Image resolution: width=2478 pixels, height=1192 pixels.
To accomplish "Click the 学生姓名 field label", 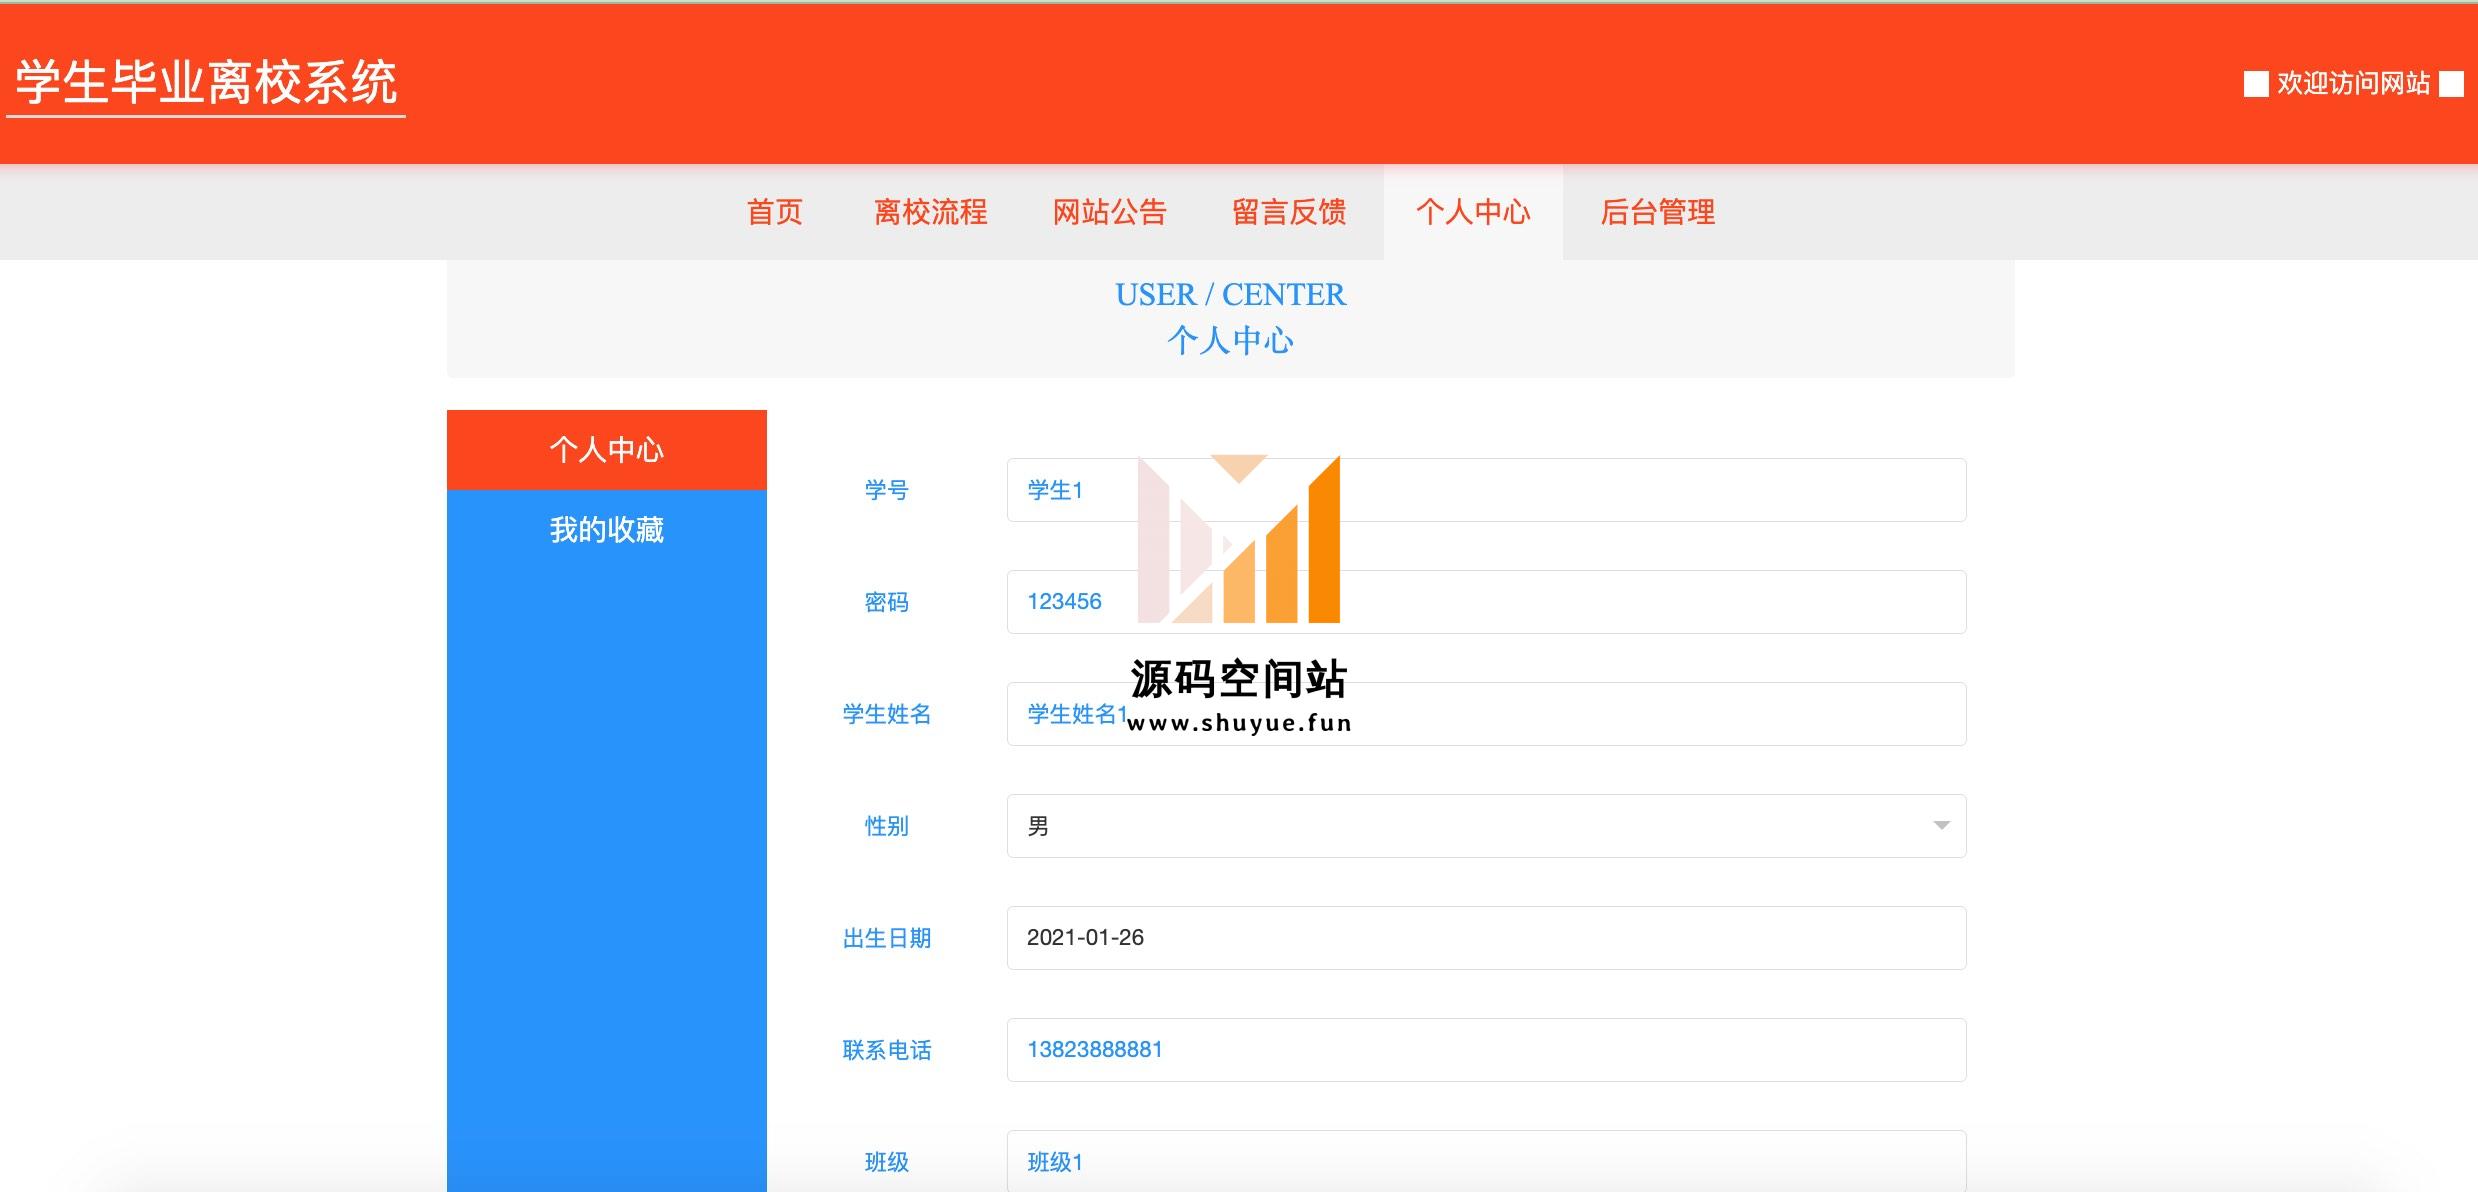I will click(x=886, y=714).
